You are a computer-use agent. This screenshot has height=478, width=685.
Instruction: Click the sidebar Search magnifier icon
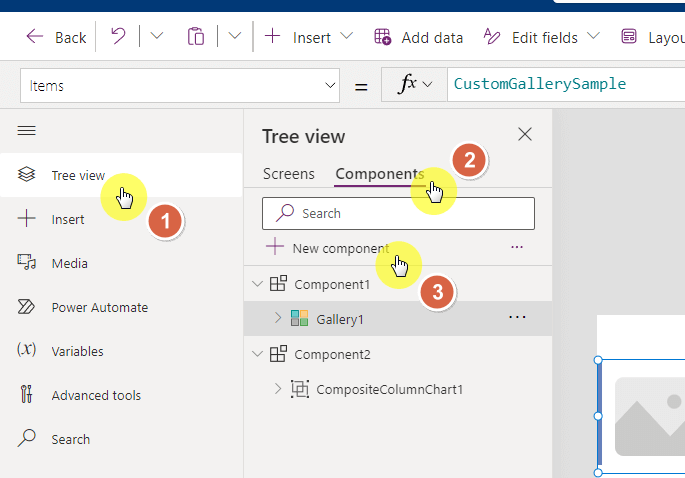(x=26, y=438)
